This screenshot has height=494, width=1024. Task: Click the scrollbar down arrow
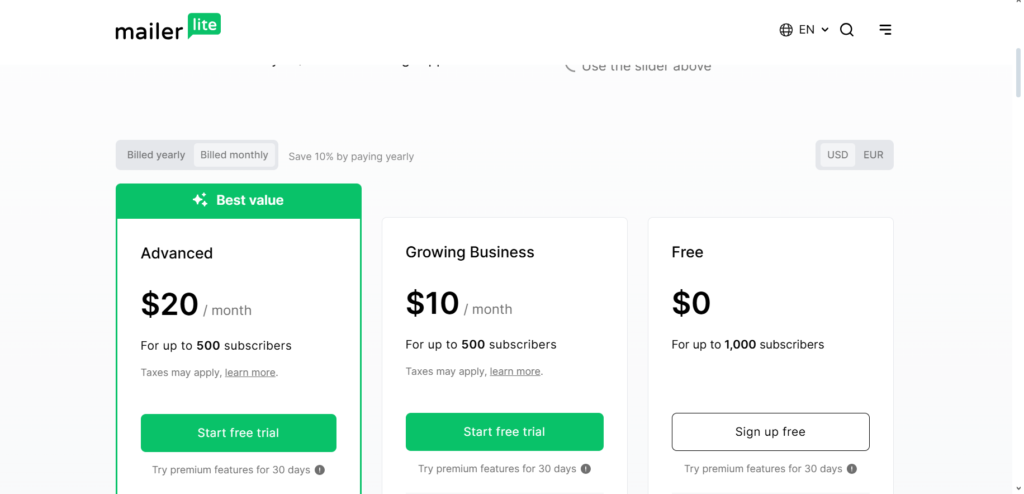pyautogui.click(x=1018, y=489)
